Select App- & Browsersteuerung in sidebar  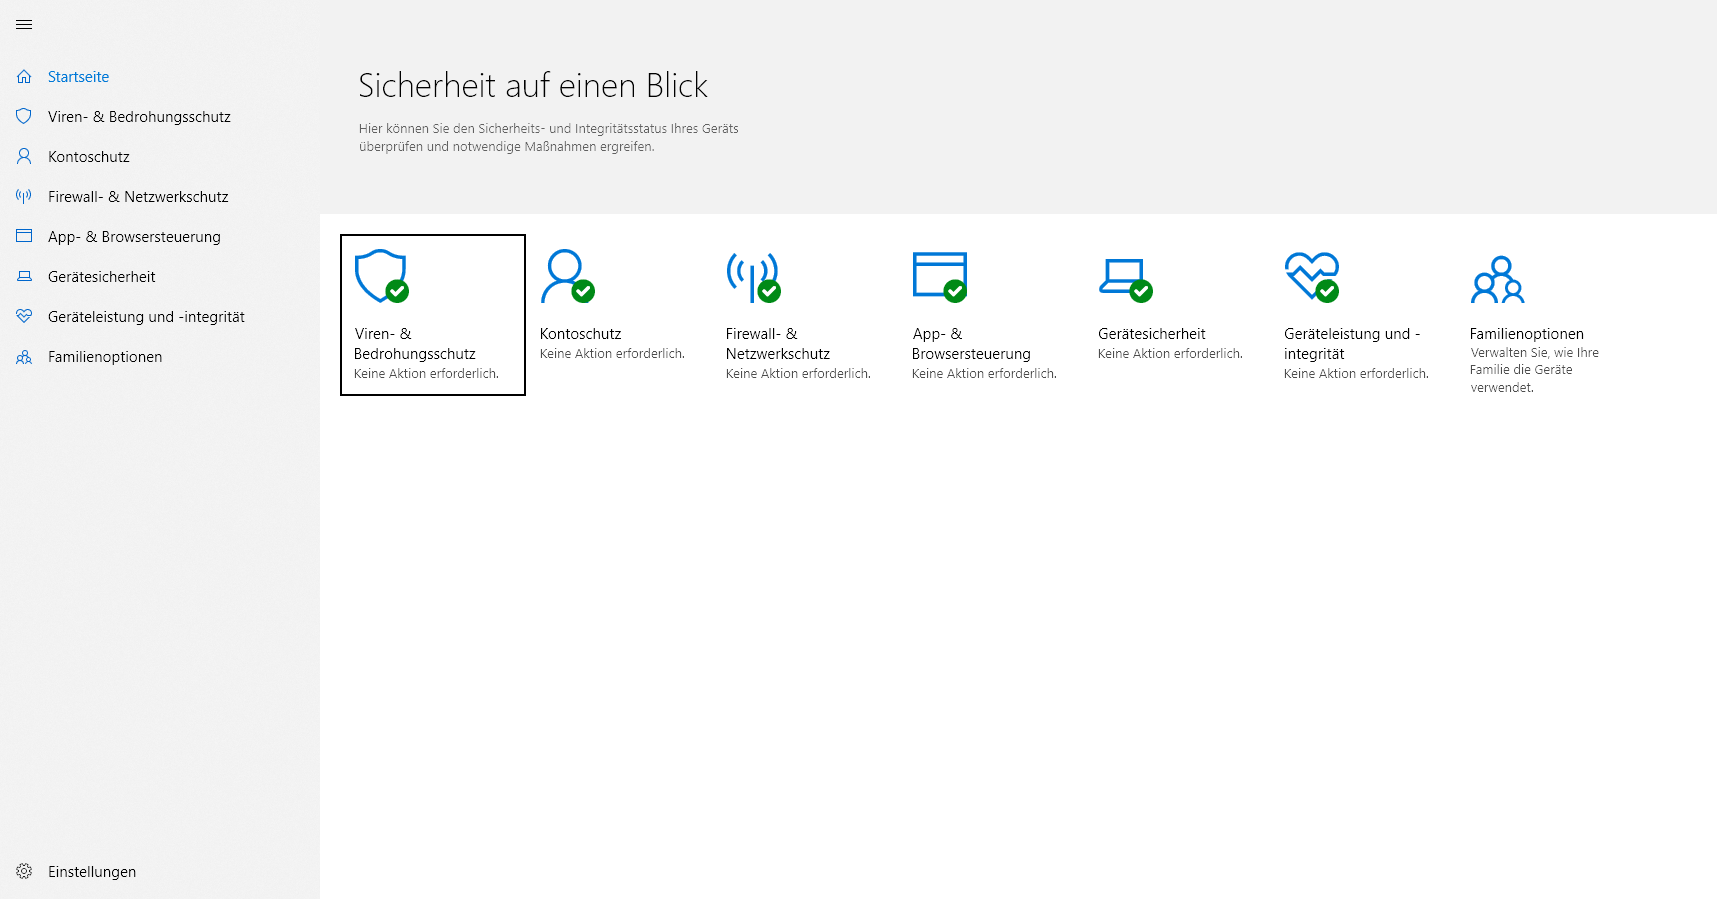click(134, 237)
